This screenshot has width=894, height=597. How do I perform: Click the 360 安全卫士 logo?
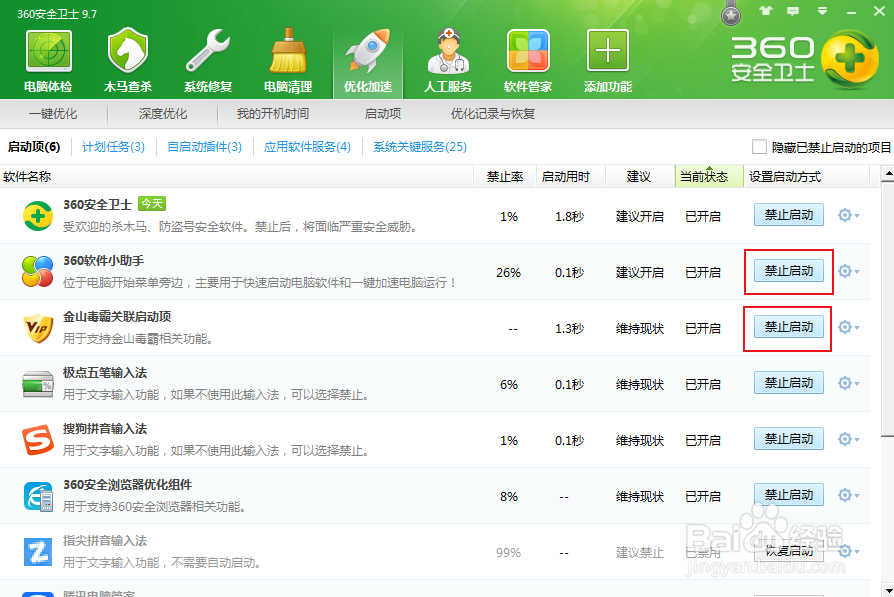[804, 59]
